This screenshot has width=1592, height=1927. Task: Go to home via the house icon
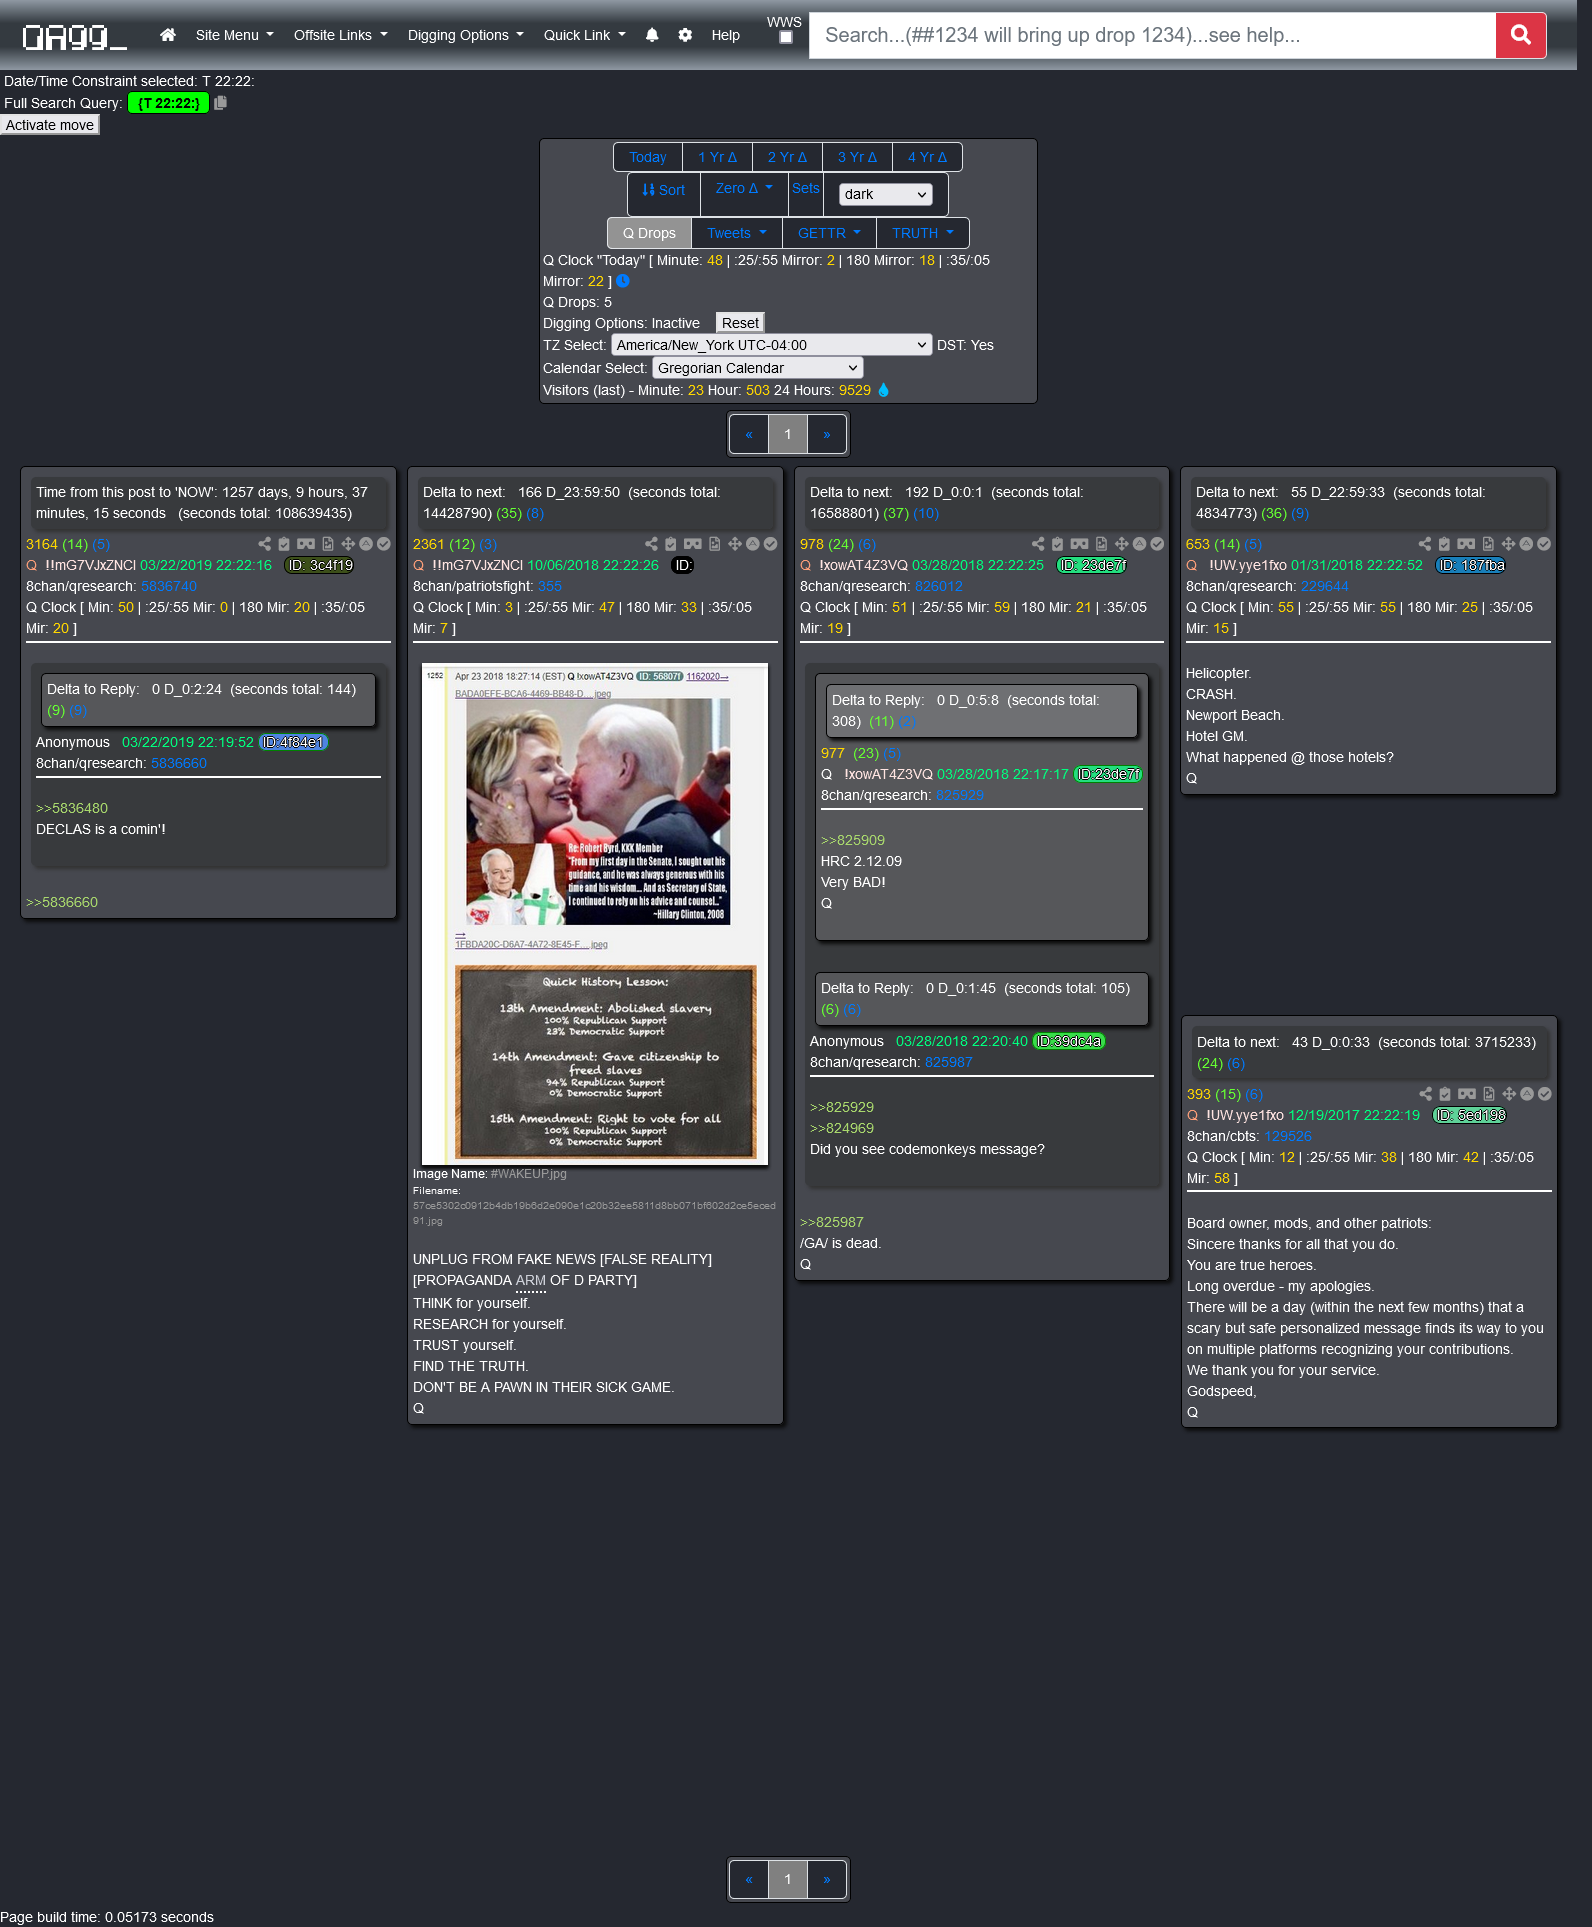tap(168, 35)
